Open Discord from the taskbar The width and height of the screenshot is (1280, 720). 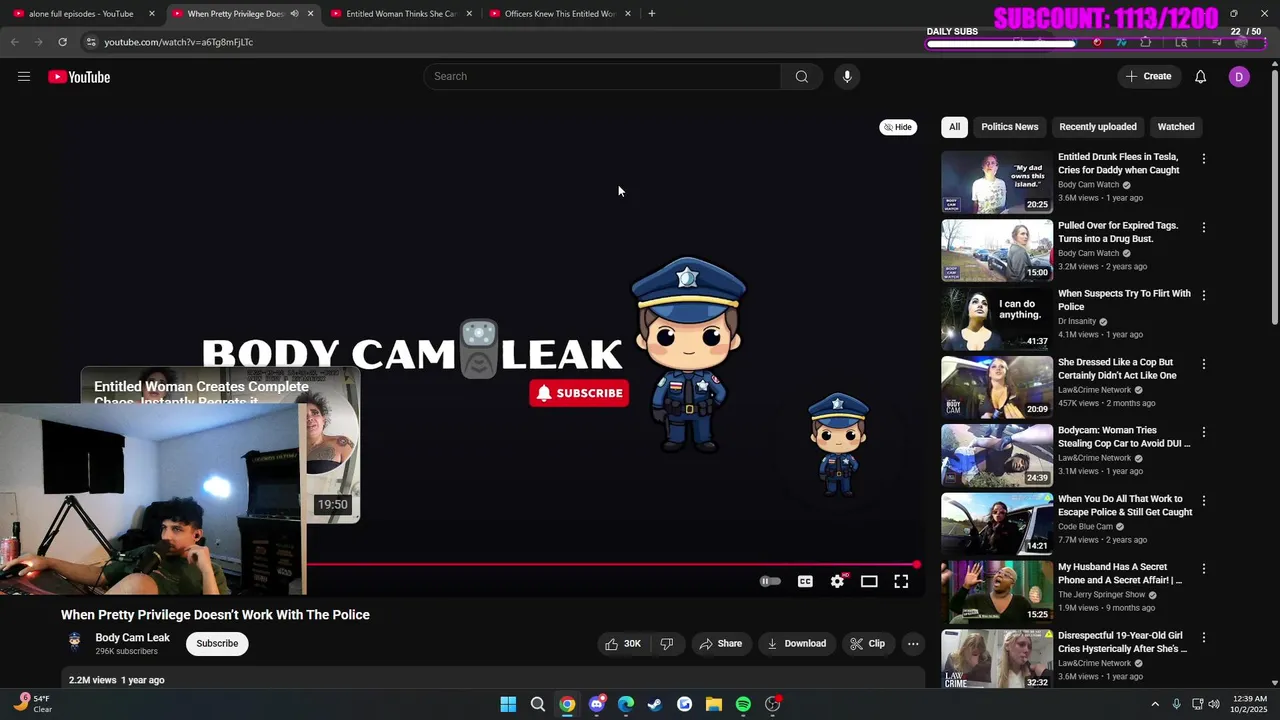click(597, 704)
